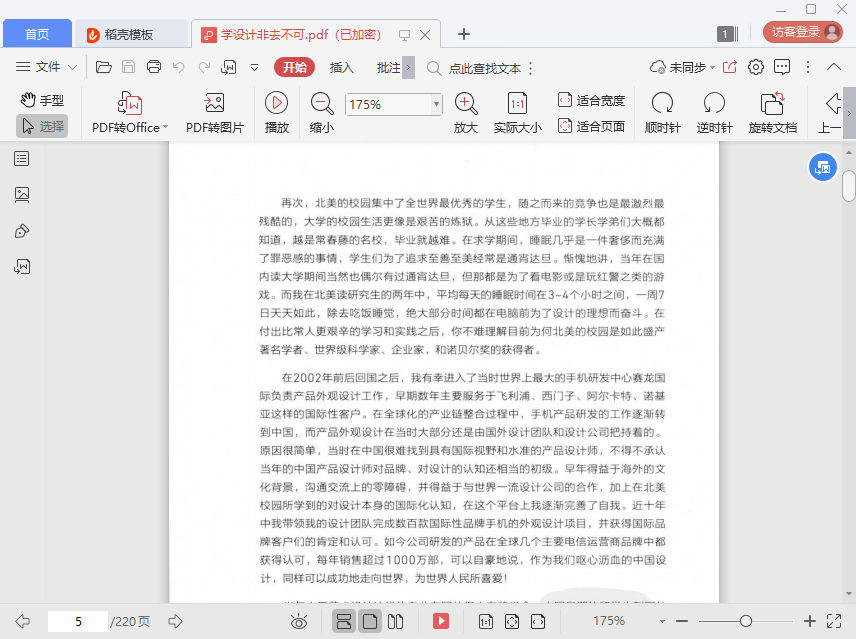Open 旋转文档 rotate document tool
This screenshot has width=856, height=639.
(x=772, y=112)
